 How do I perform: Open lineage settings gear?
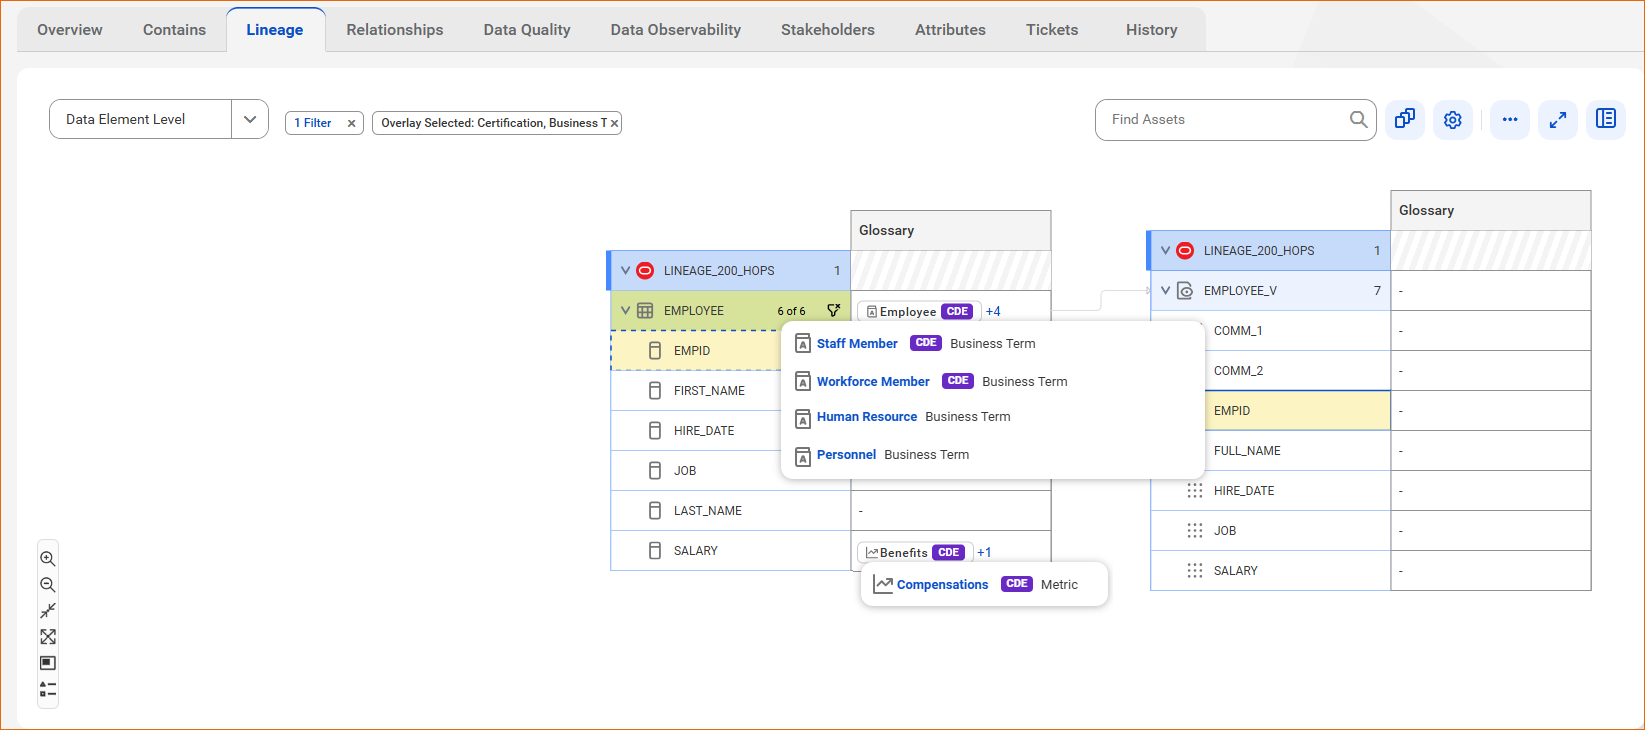(1453, 119)
